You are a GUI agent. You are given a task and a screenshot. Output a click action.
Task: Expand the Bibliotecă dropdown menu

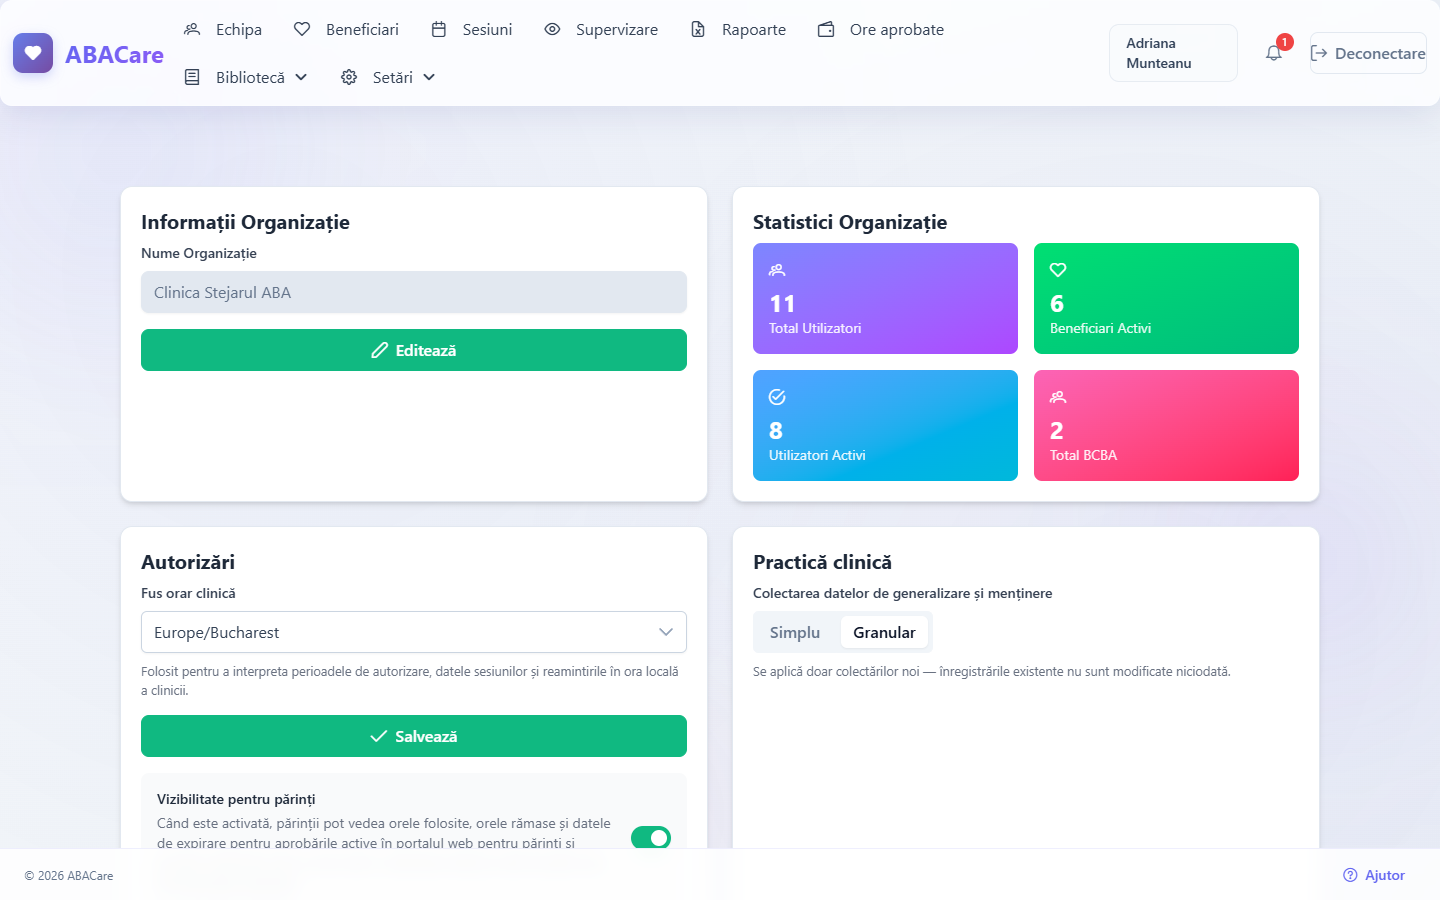(x=246, y=77)
